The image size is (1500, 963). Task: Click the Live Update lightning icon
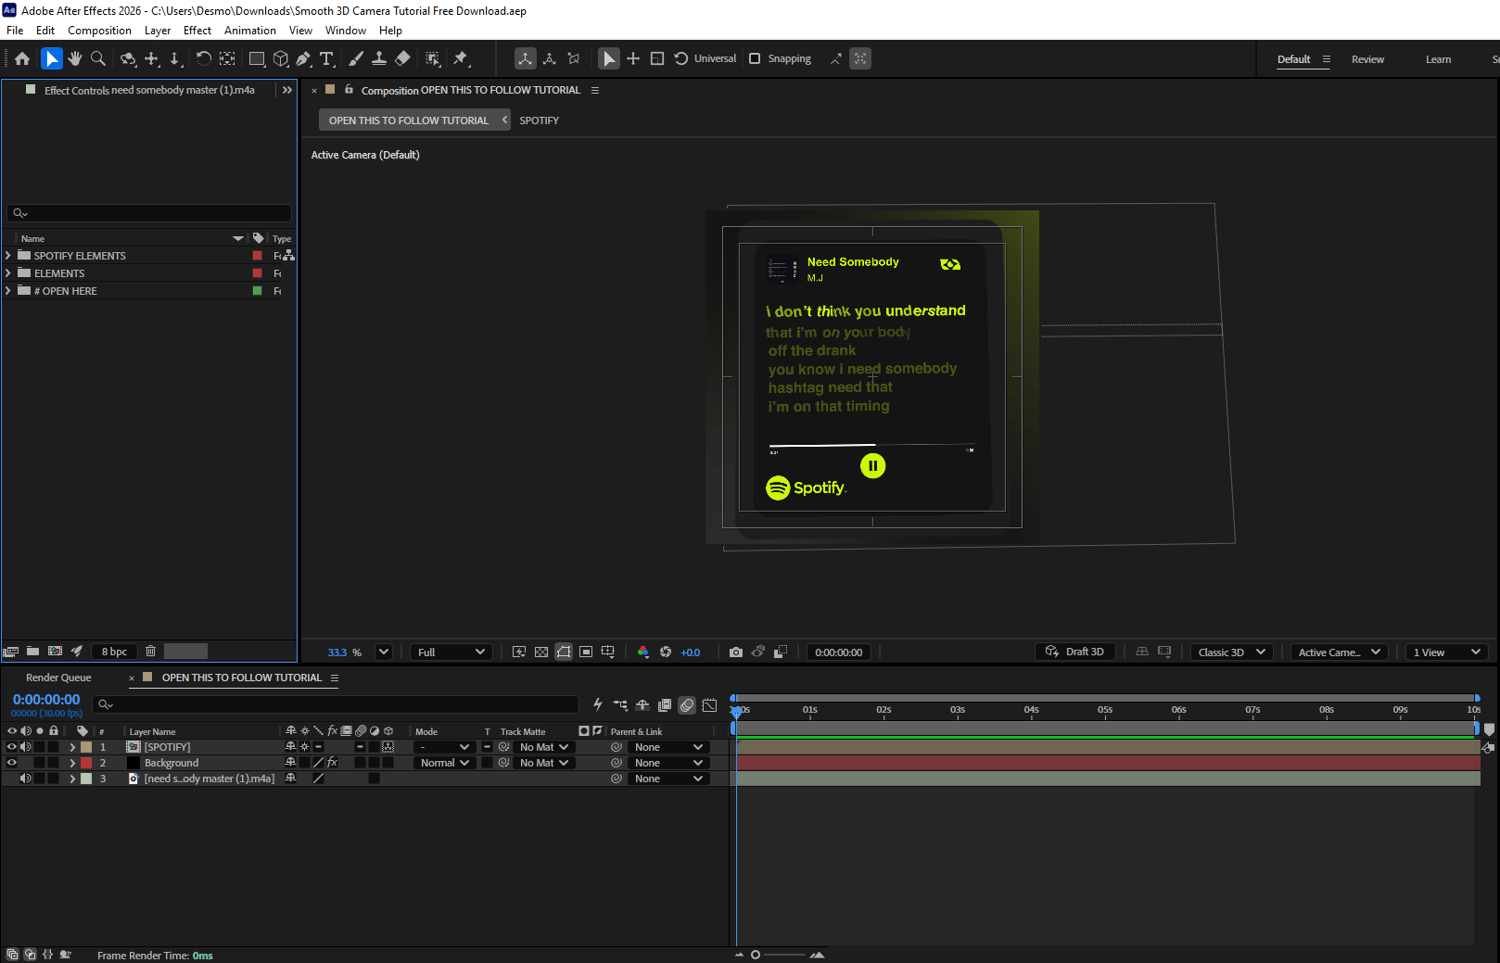(598, 705)
